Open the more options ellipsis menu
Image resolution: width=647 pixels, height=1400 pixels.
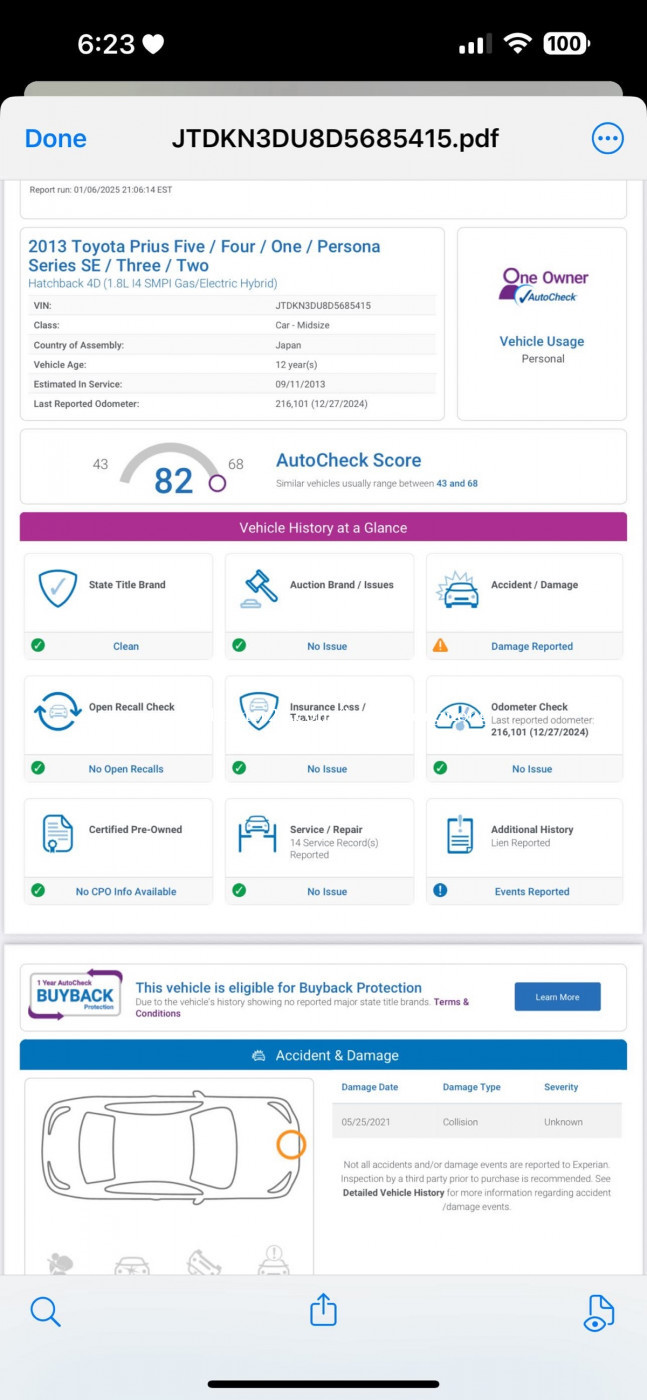point(608,139)
